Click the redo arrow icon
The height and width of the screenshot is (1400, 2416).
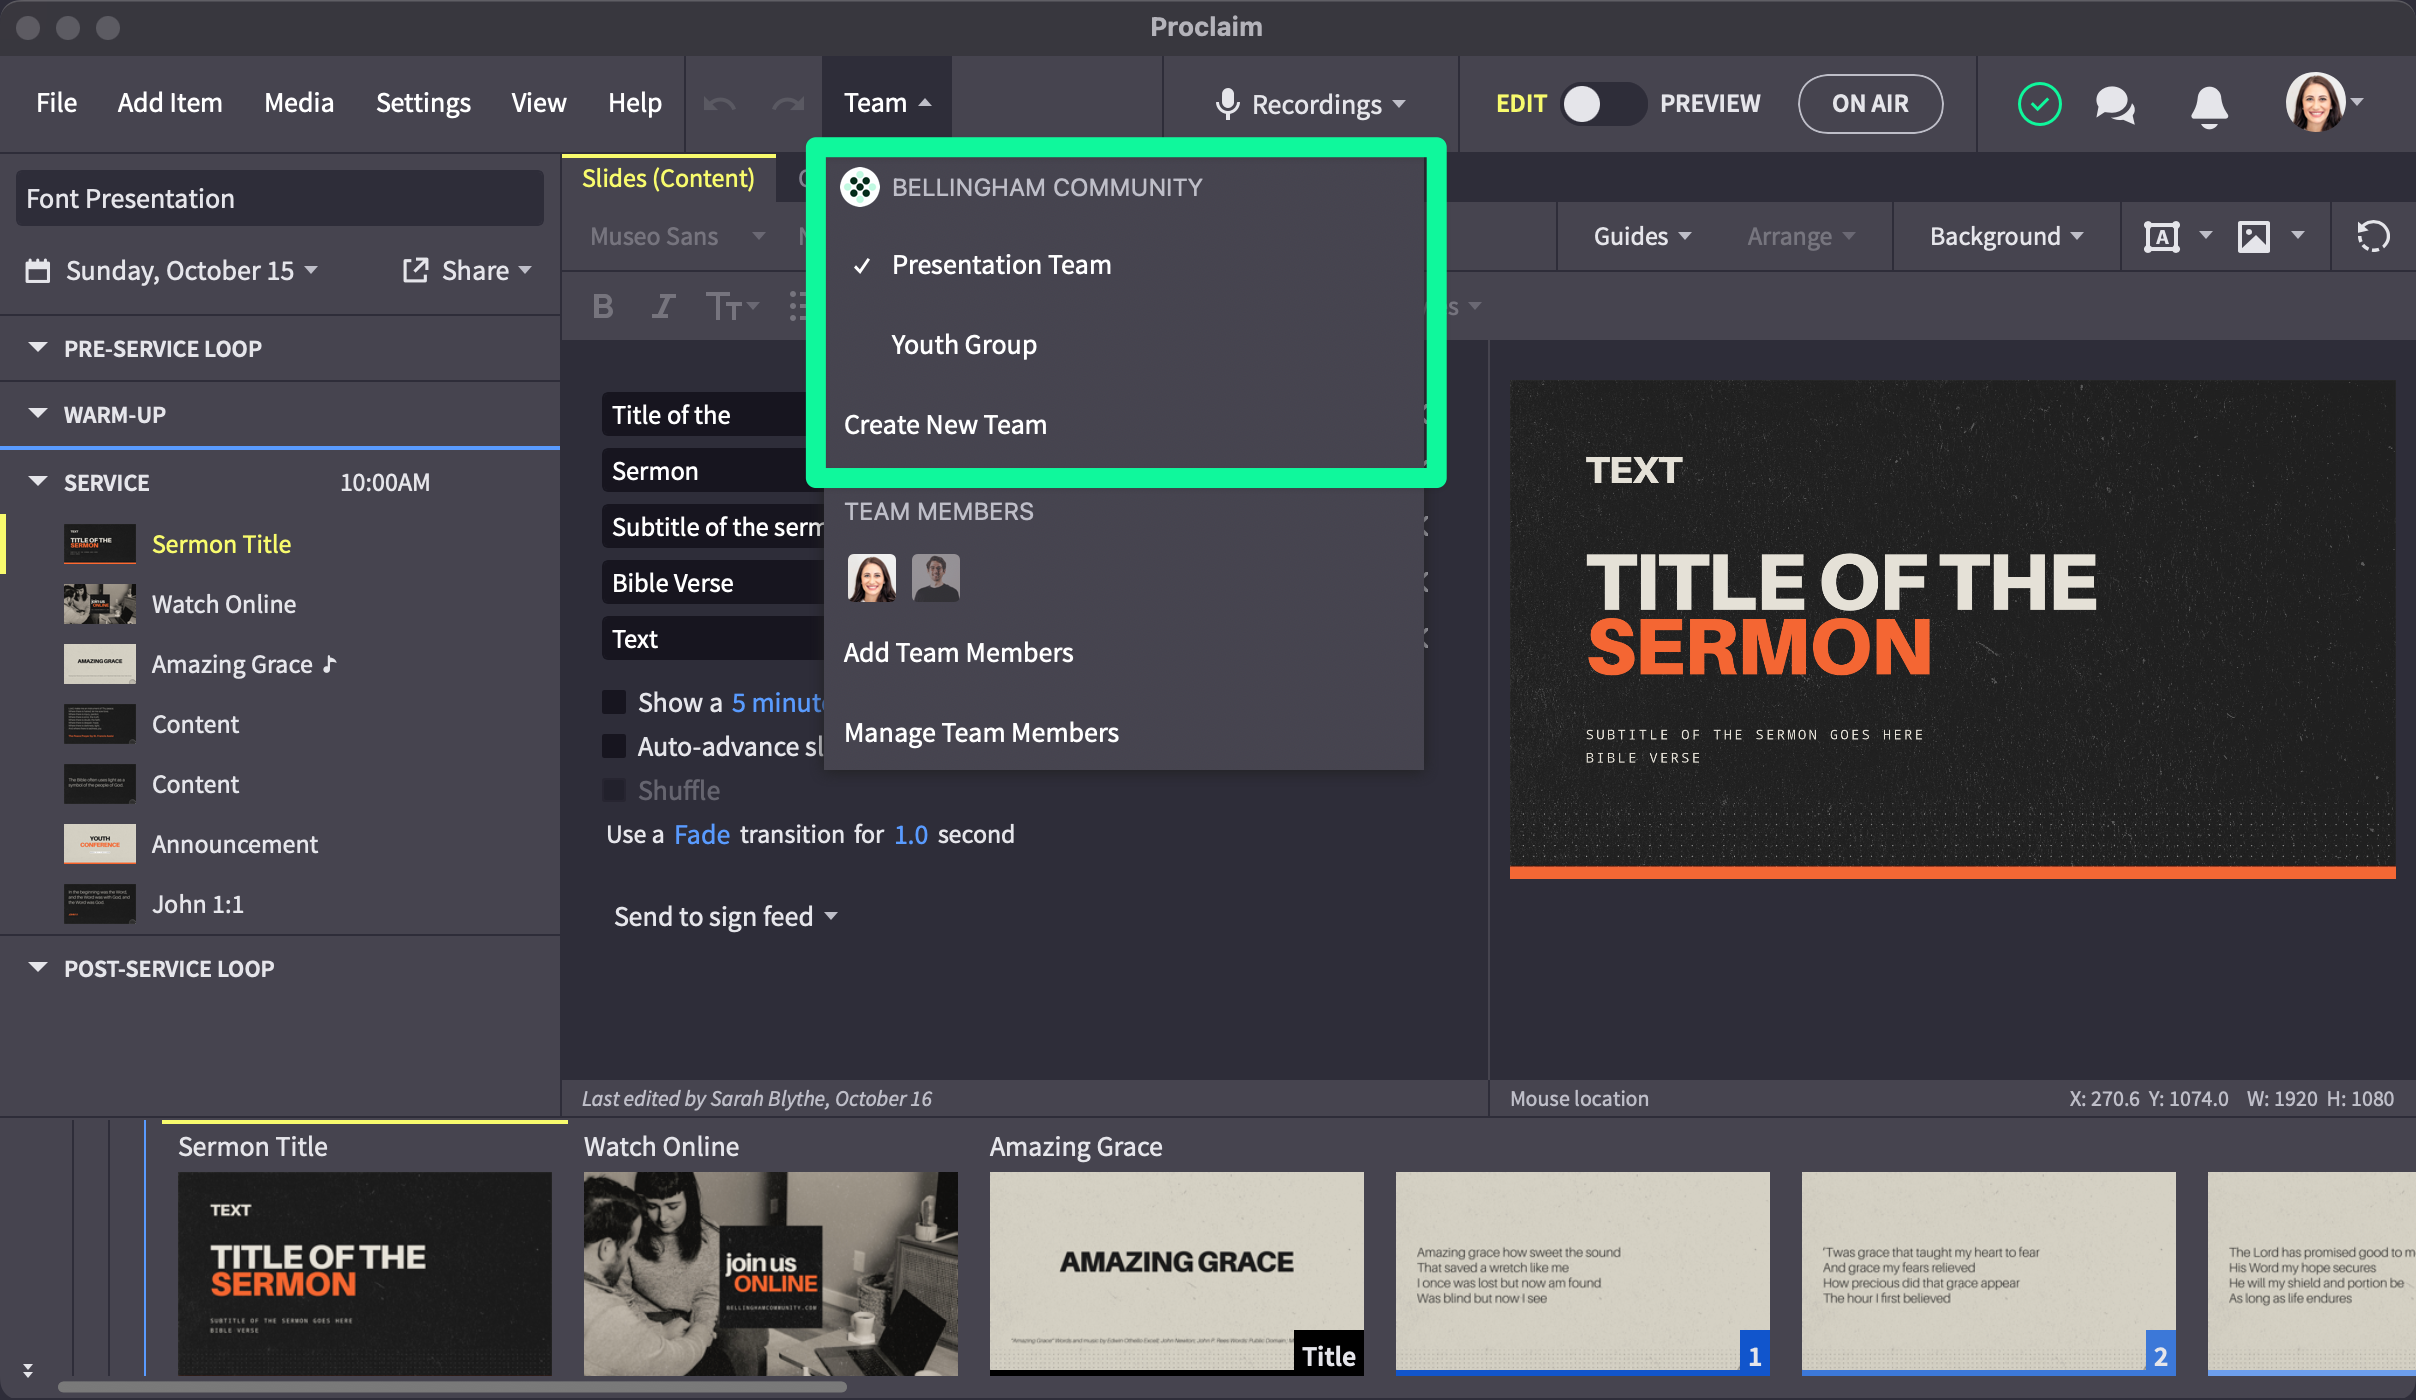pos(788,104)
